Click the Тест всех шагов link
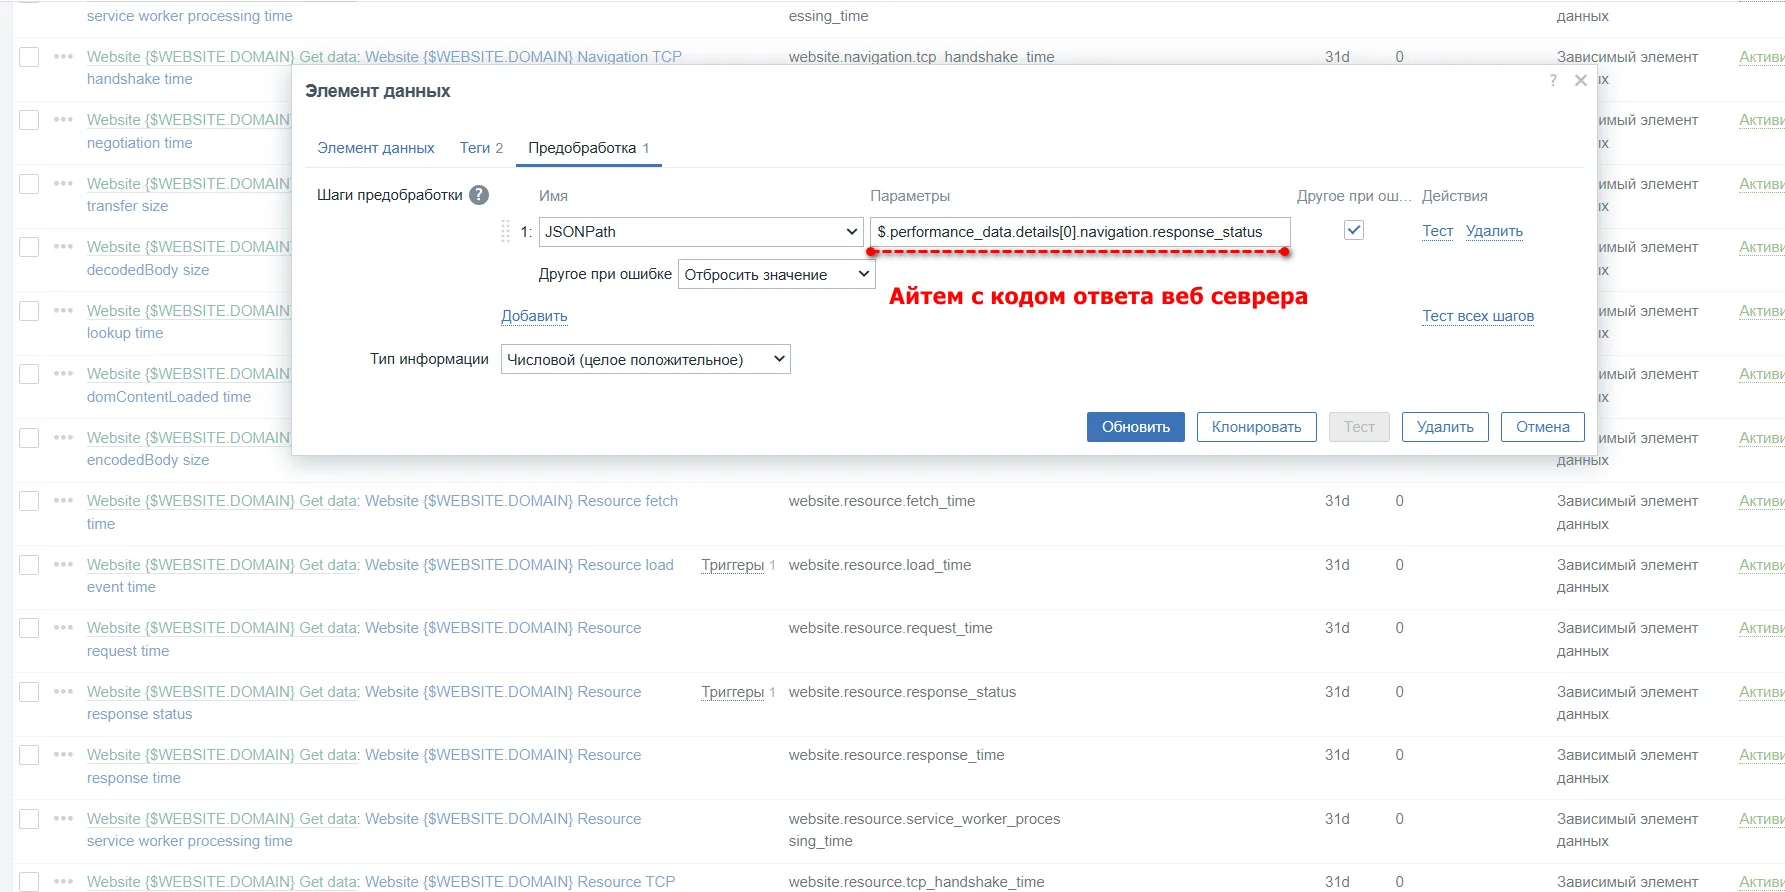 [x=1478, y=316]
